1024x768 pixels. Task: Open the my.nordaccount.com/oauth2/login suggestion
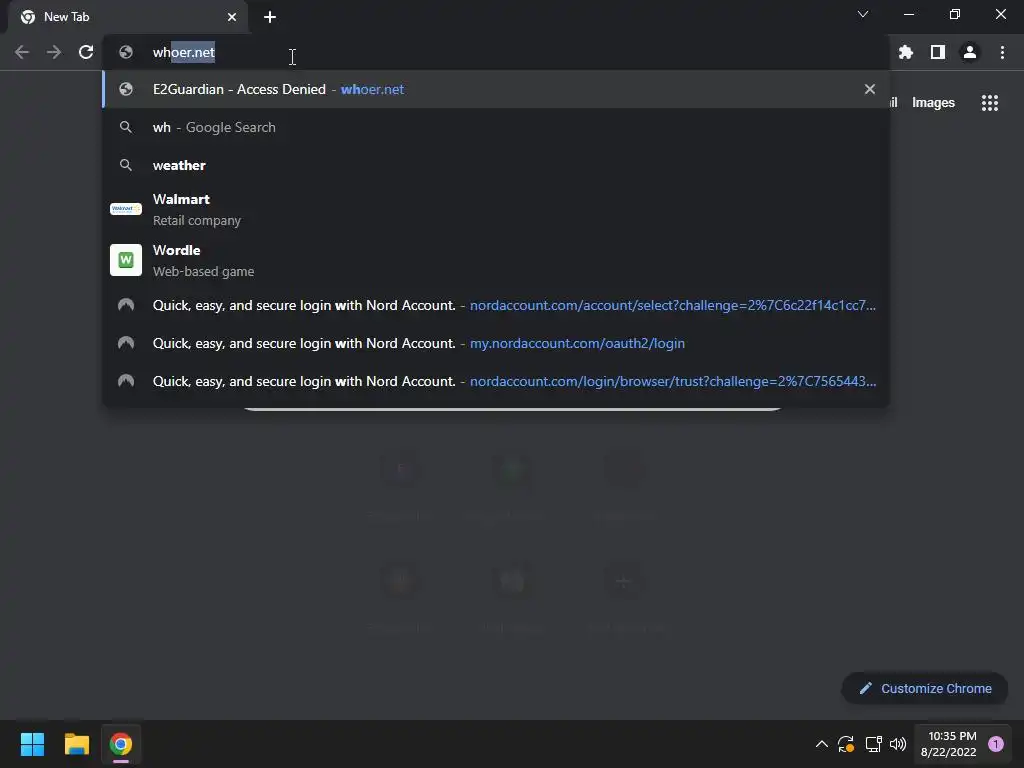pos(496,343)
